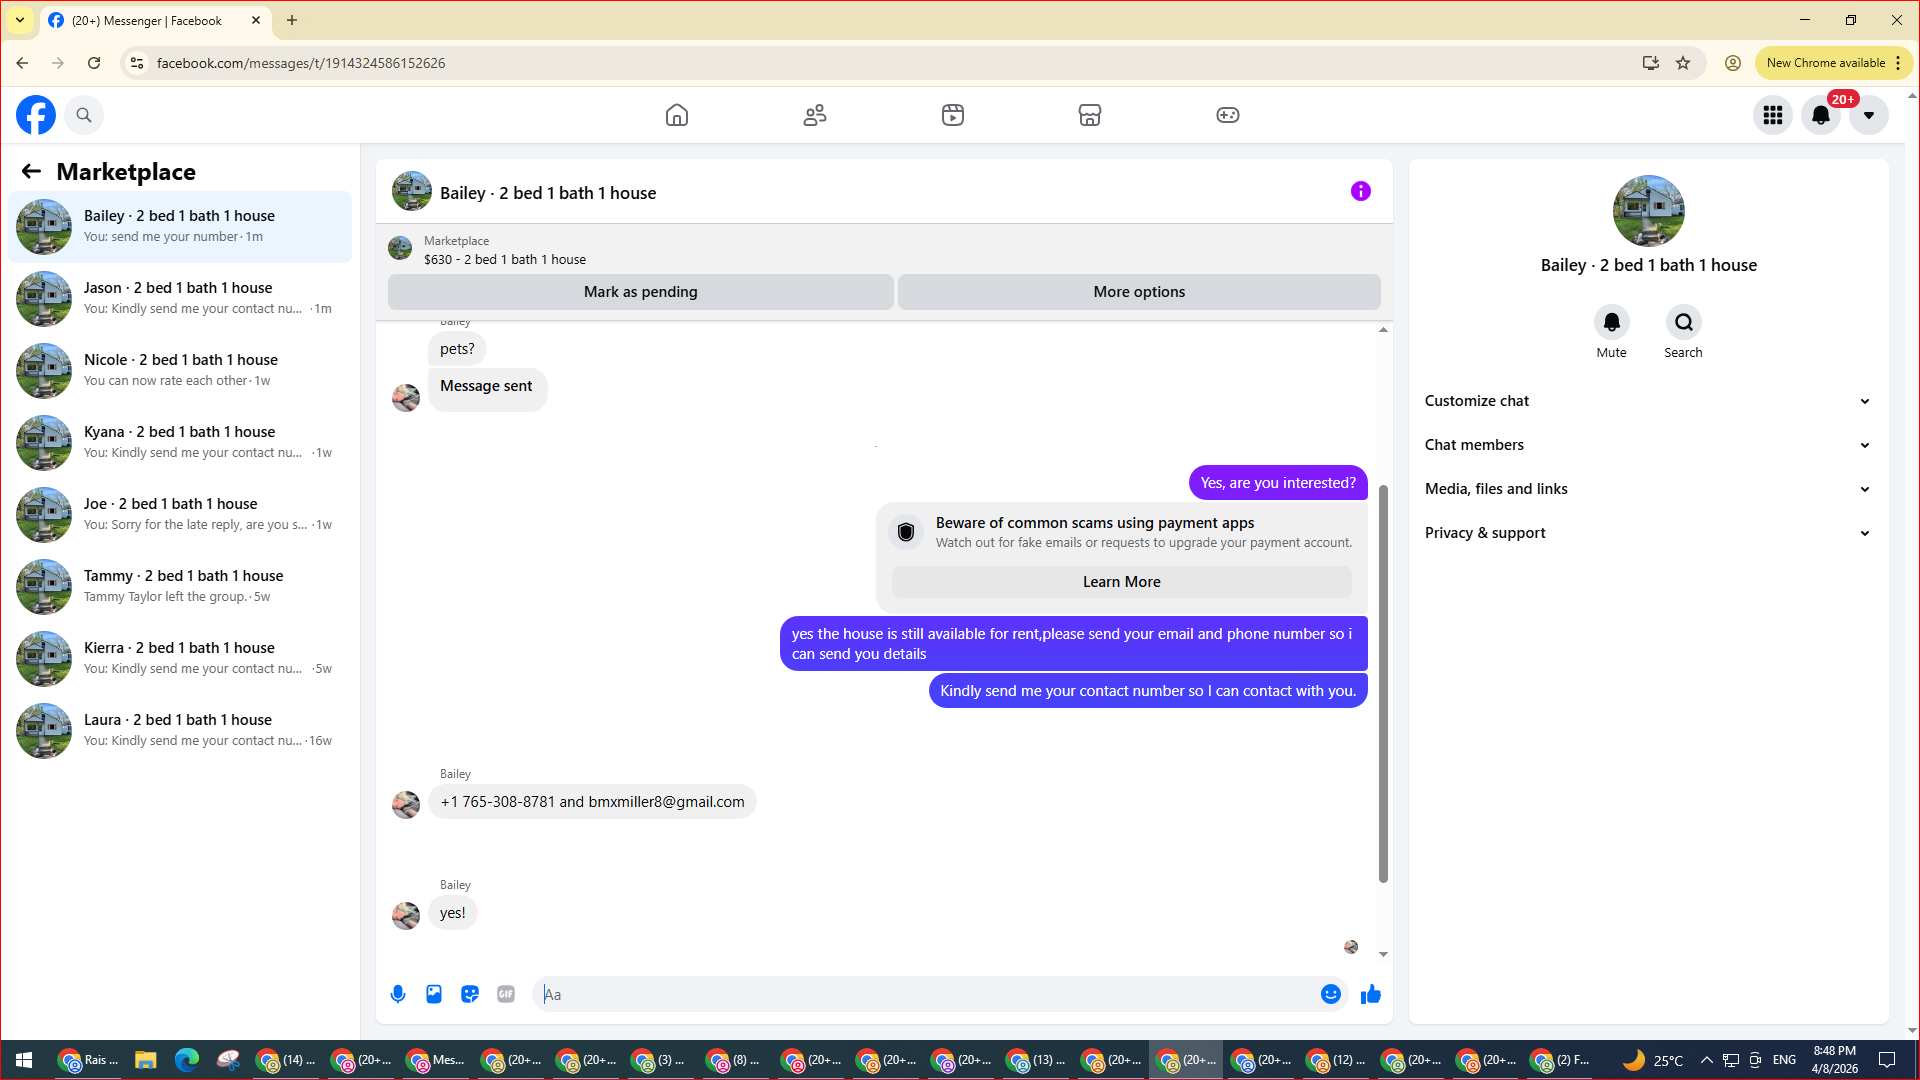Expand Media, files and links section
1920x1080 pixels.
(x=1648, y=489)
